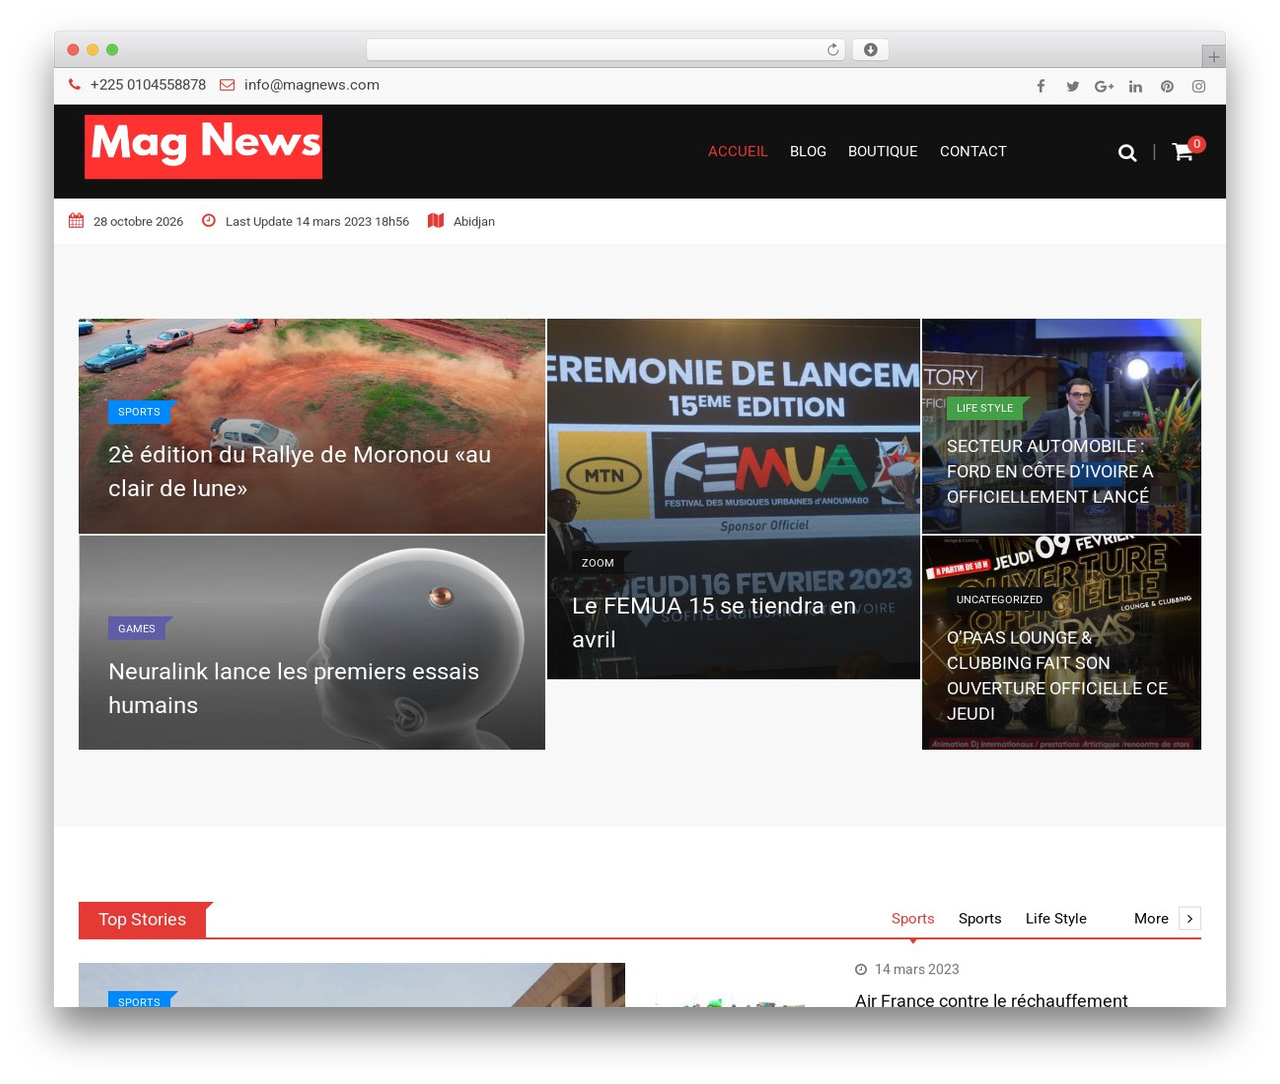Open the Google Plus social icon
1280x1084 pixels.
(1104, 86)
